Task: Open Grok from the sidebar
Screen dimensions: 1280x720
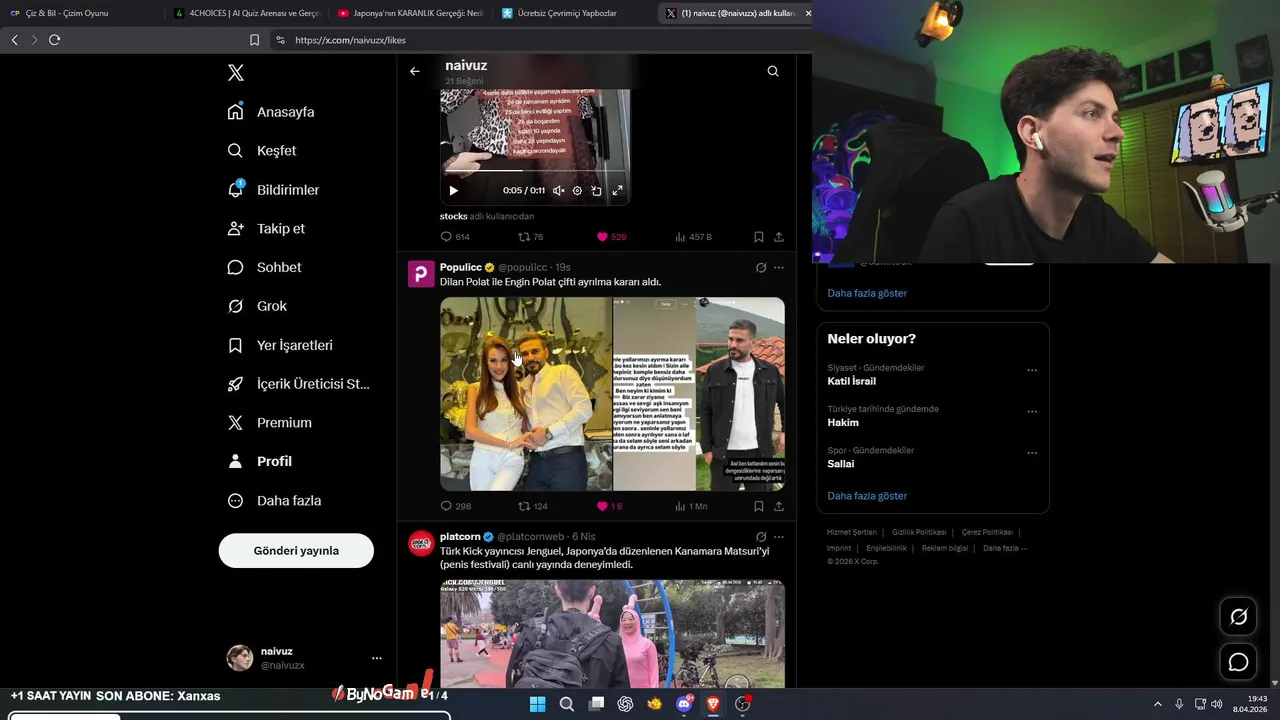Action: pyautogui.click(x=257, y=306)
